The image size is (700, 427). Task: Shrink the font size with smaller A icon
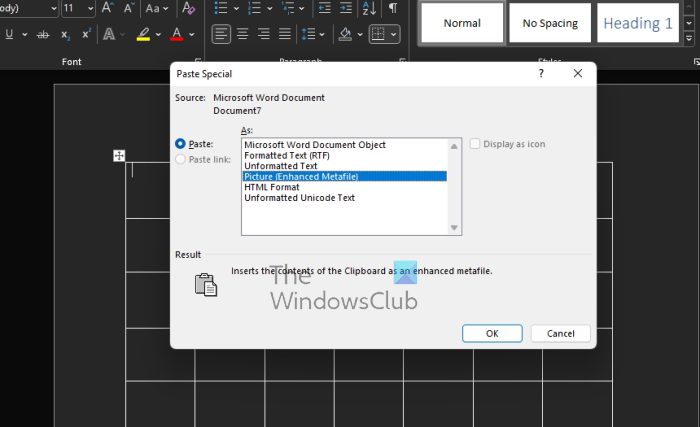coord(129,8)
